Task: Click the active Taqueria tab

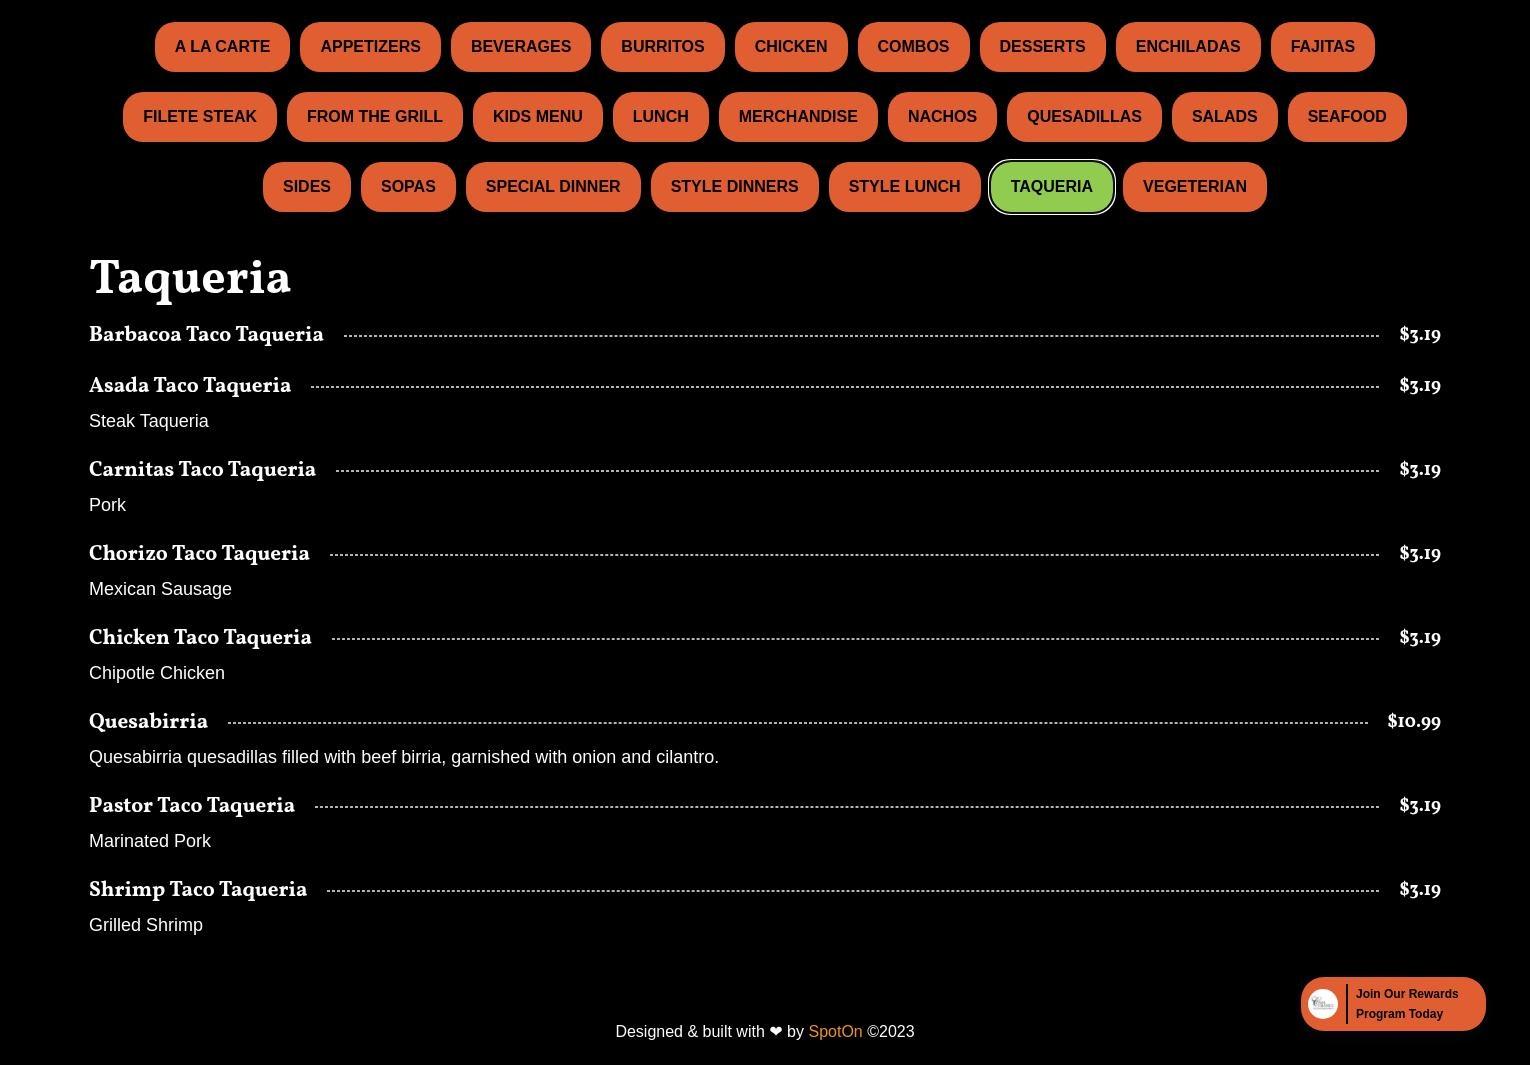Action: 1051,187
